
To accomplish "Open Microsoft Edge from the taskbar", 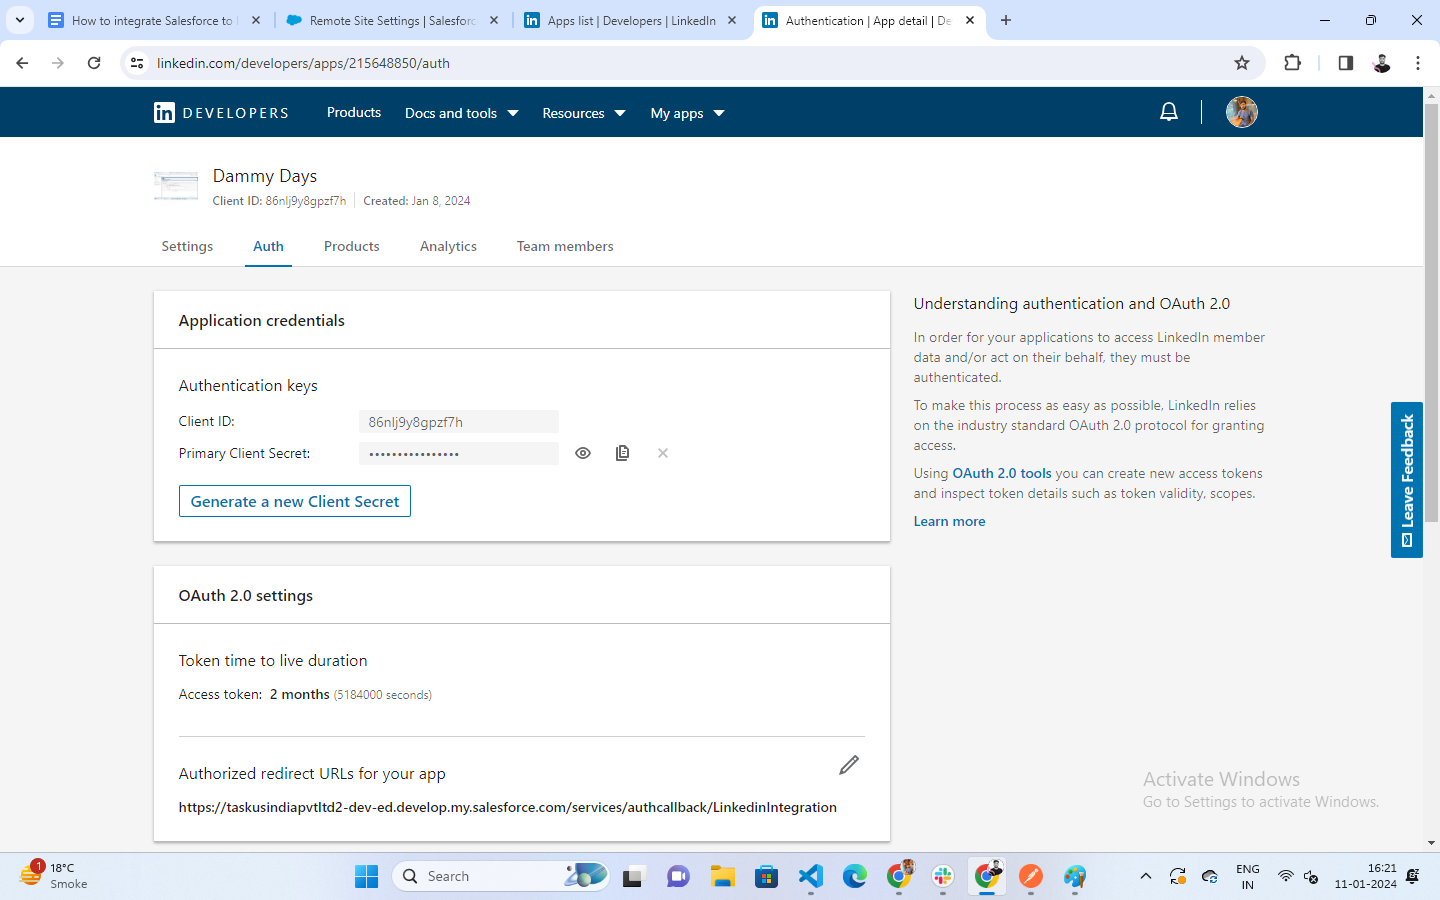I will coord(855,876).
